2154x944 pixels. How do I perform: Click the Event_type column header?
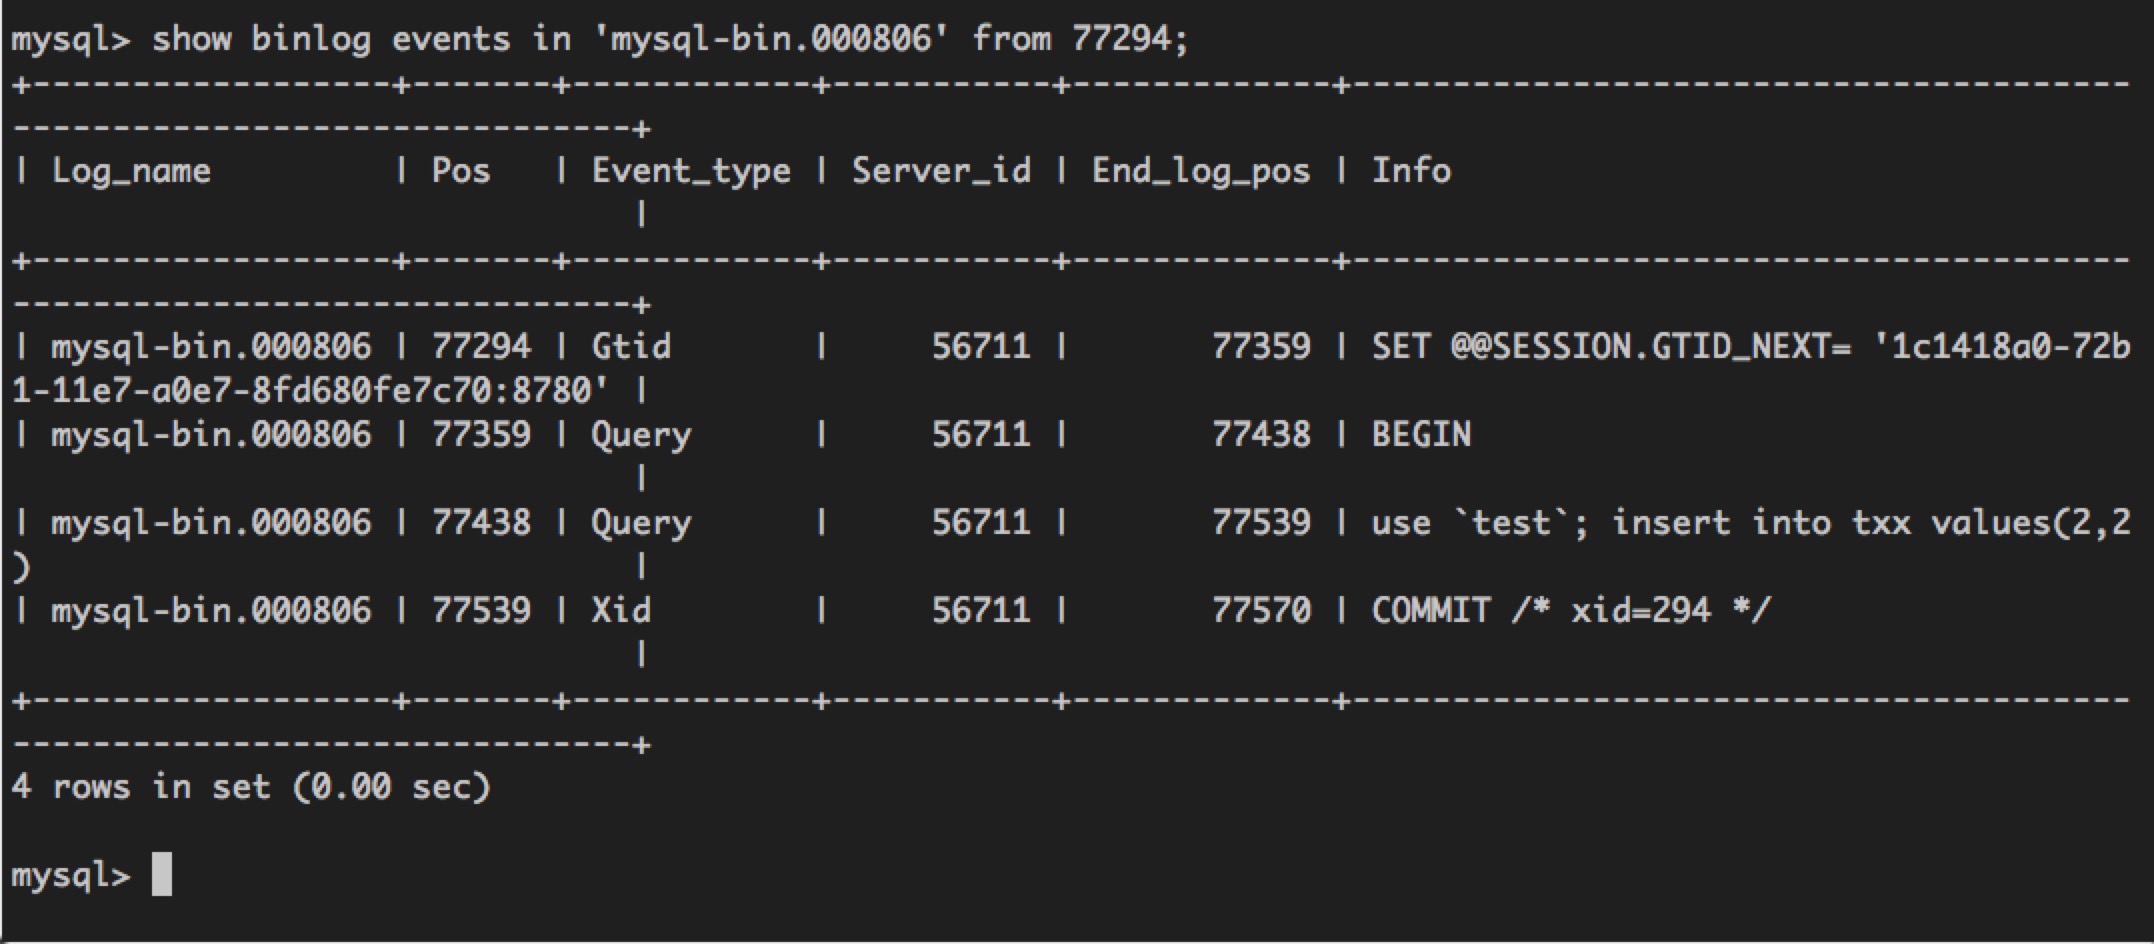point(691,171)
